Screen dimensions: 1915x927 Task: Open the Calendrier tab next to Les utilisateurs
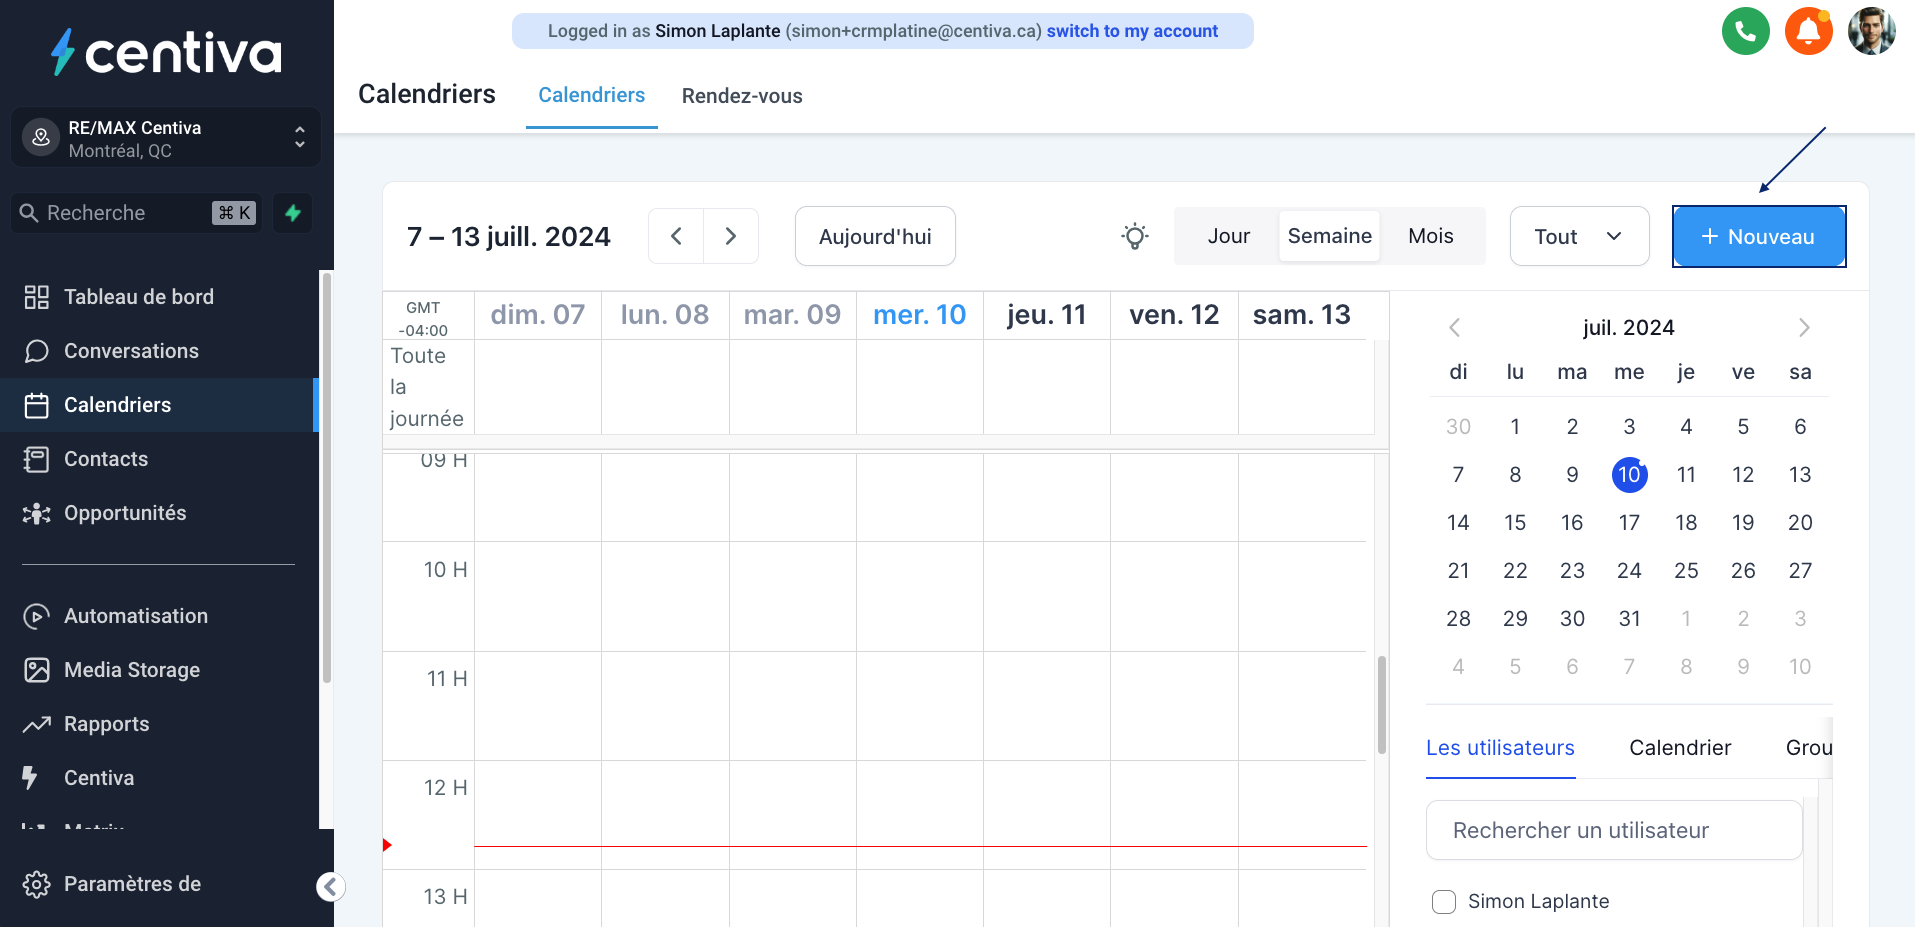point(1680,748)
